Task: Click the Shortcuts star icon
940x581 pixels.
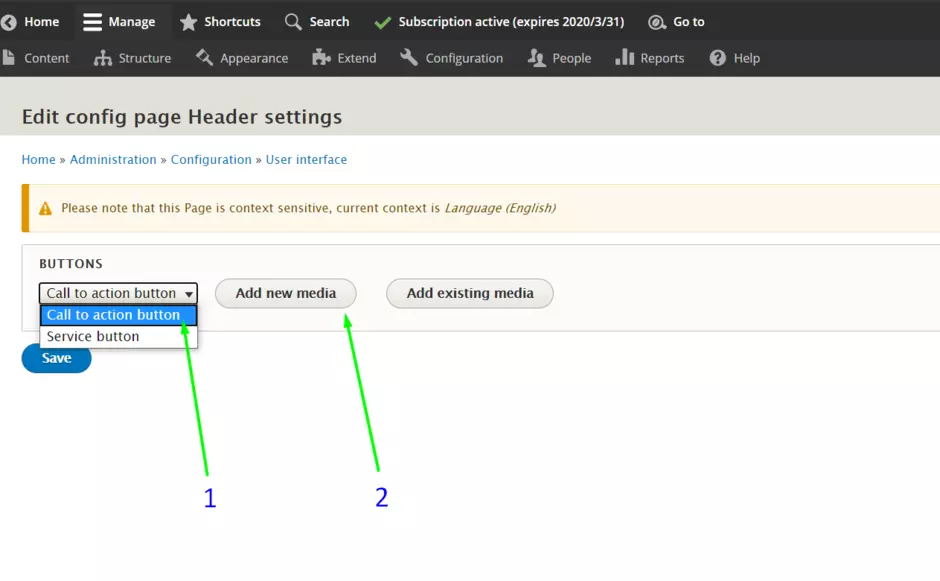Action: click(188, 22)
